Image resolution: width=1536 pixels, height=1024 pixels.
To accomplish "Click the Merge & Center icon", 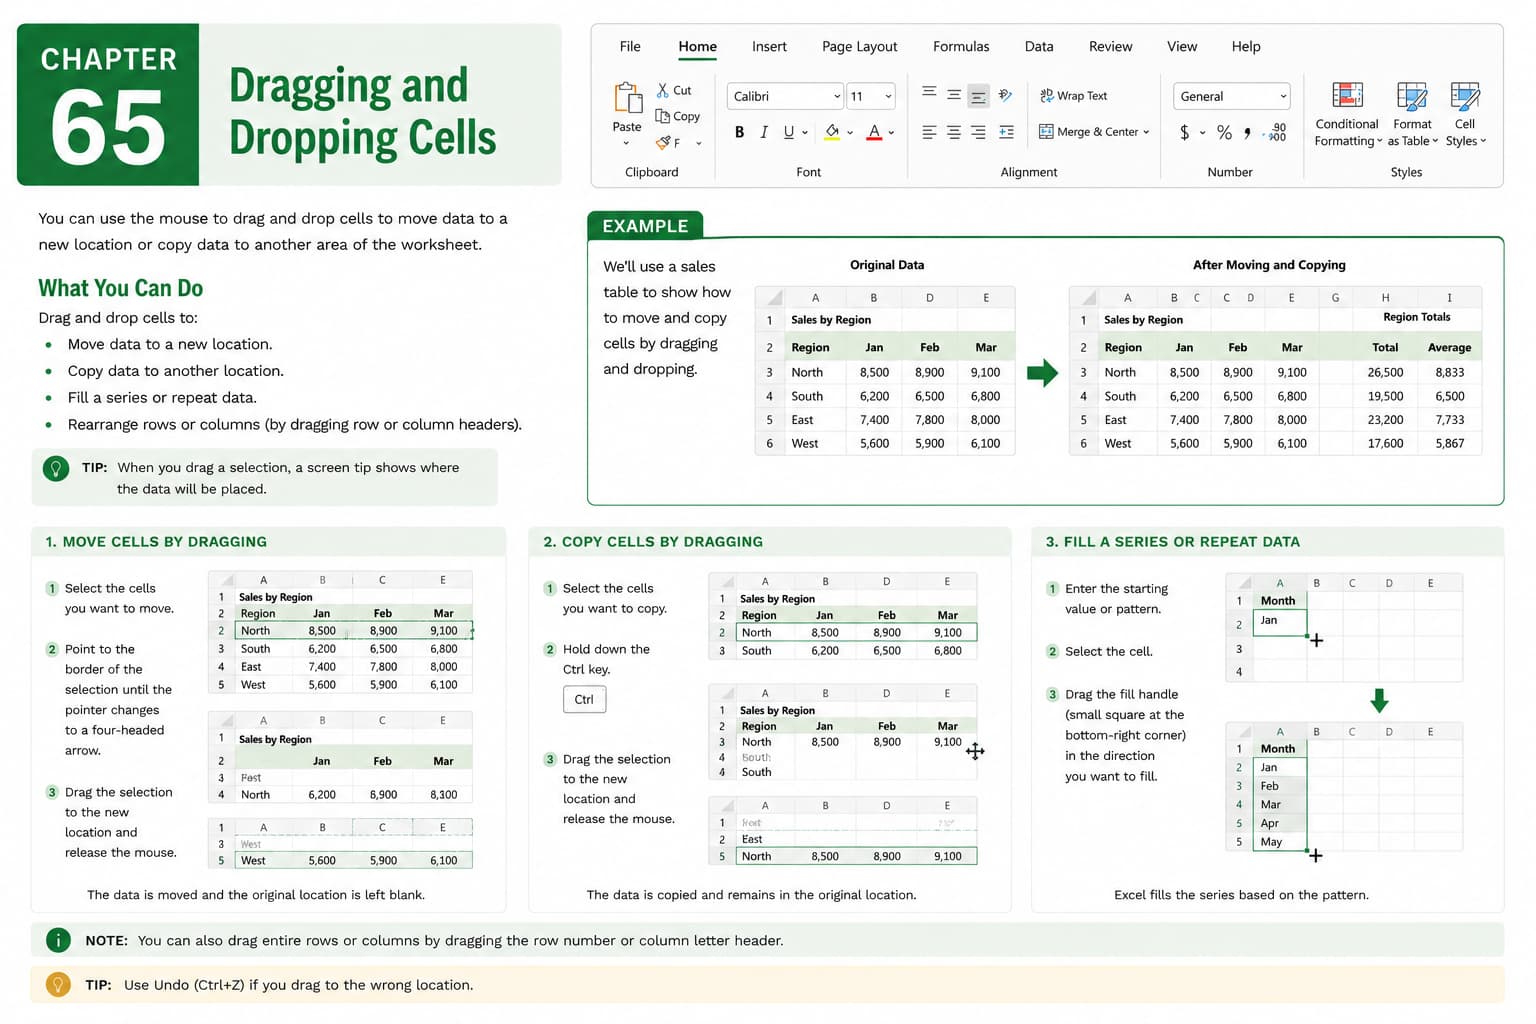I will (1046, 131).
